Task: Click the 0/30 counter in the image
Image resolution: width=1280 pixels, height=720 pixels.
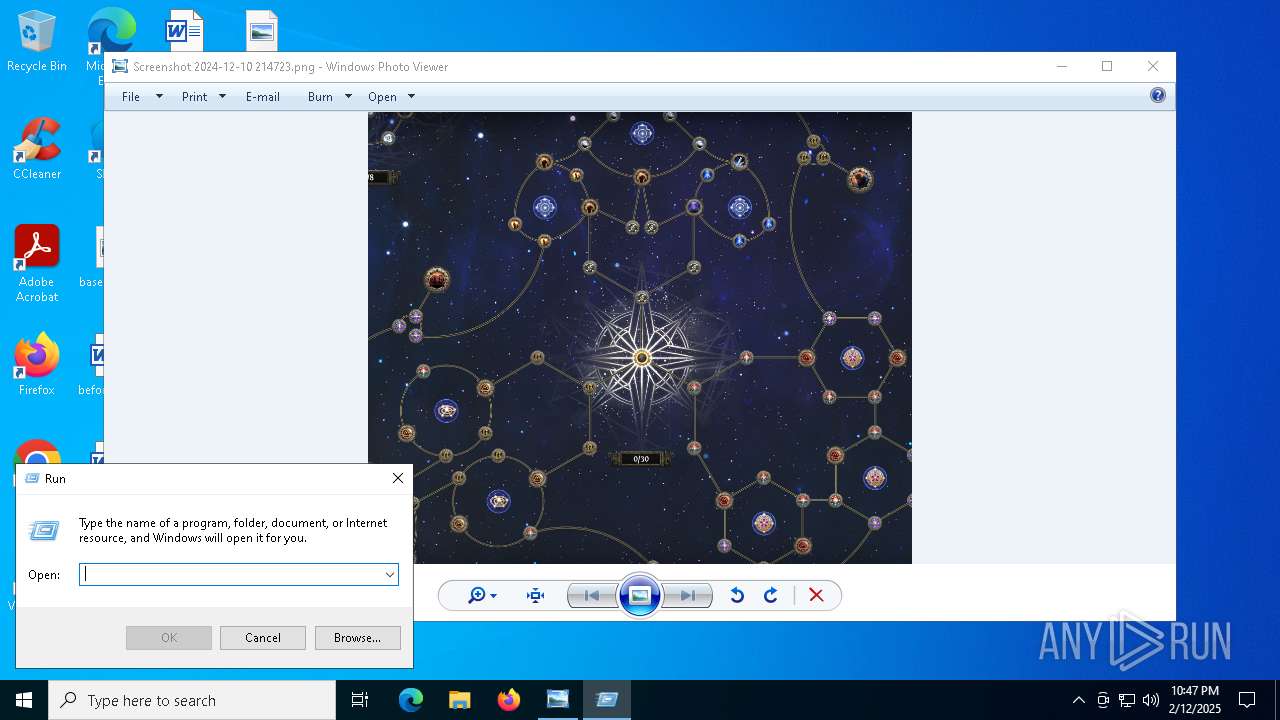Action: (641, 459)
